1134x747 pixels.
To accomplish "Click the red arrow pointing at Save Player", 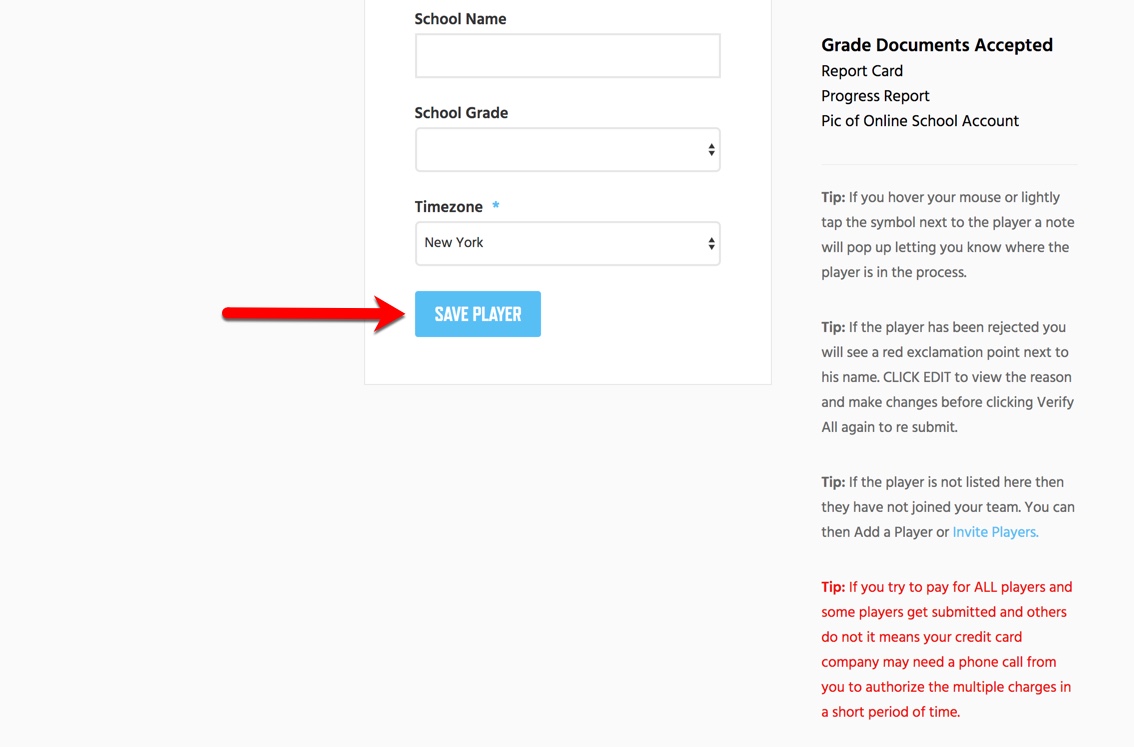I will click(x=314, y=313).
